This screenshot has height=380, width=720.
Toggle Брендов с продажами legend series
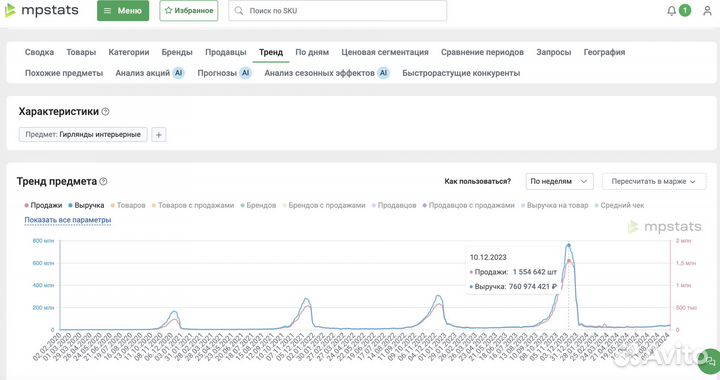click(324, 205)
